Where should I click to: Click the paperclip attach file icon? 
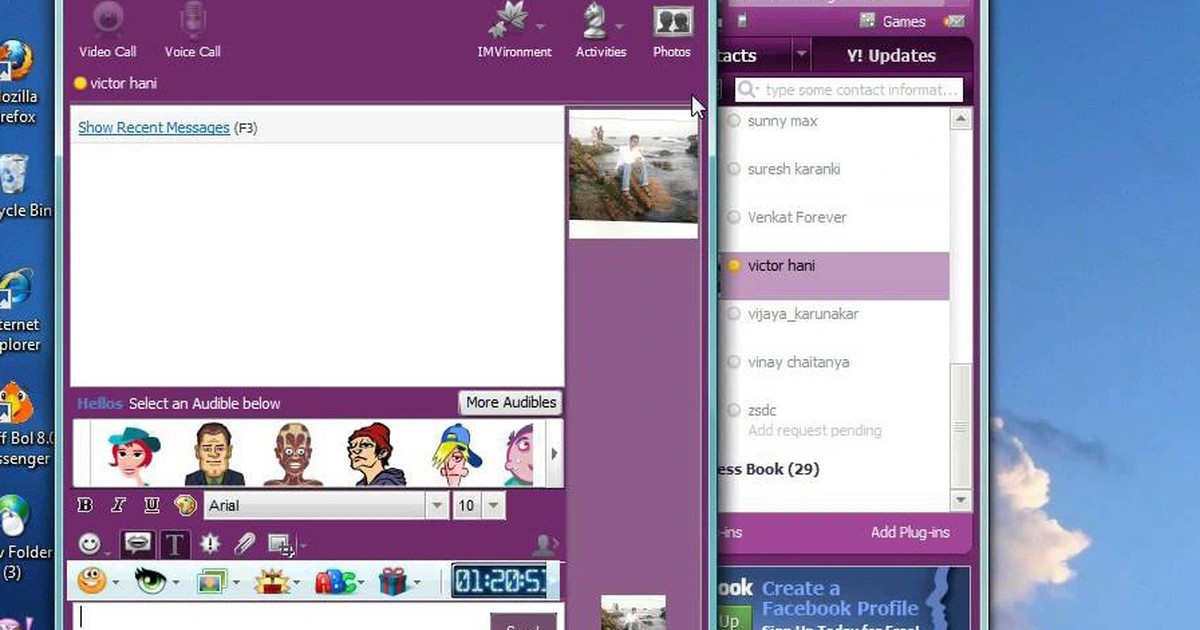(x=244, y=544)
